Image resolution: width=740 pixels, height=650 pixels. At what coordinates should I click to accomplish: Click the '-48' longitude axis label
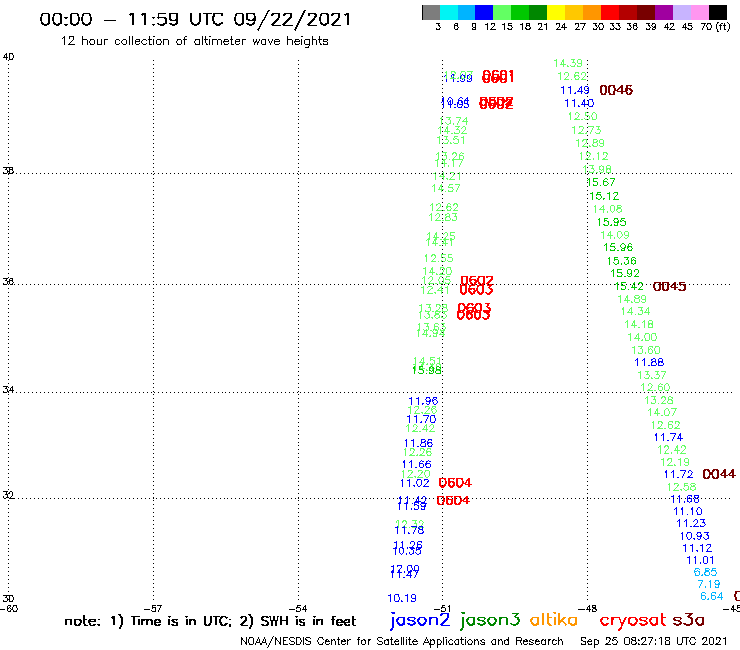(x=588, y=609)
